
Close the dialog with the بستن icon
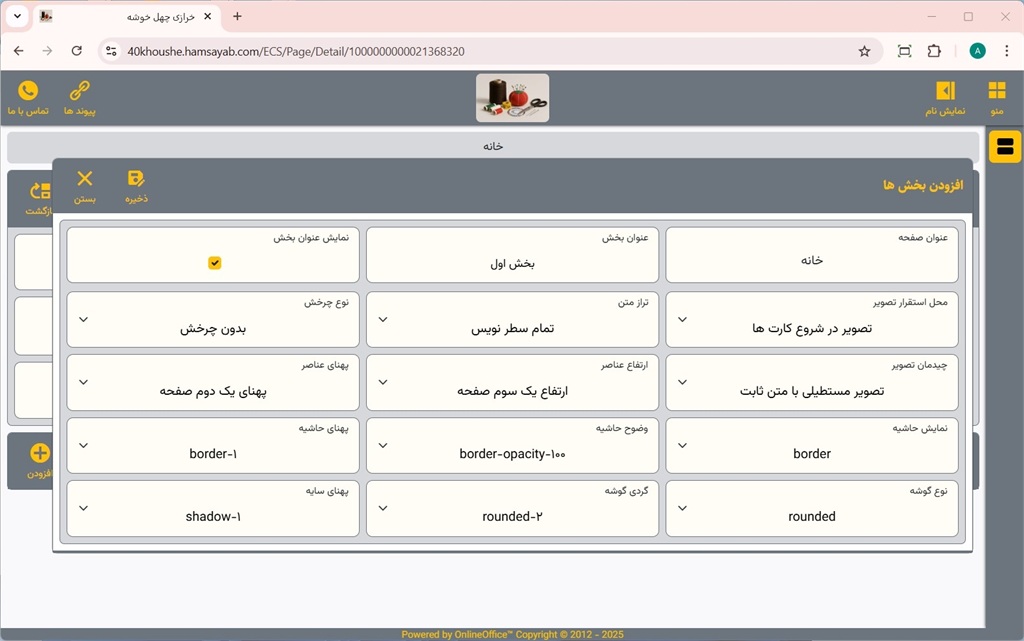tap(85, 179)
